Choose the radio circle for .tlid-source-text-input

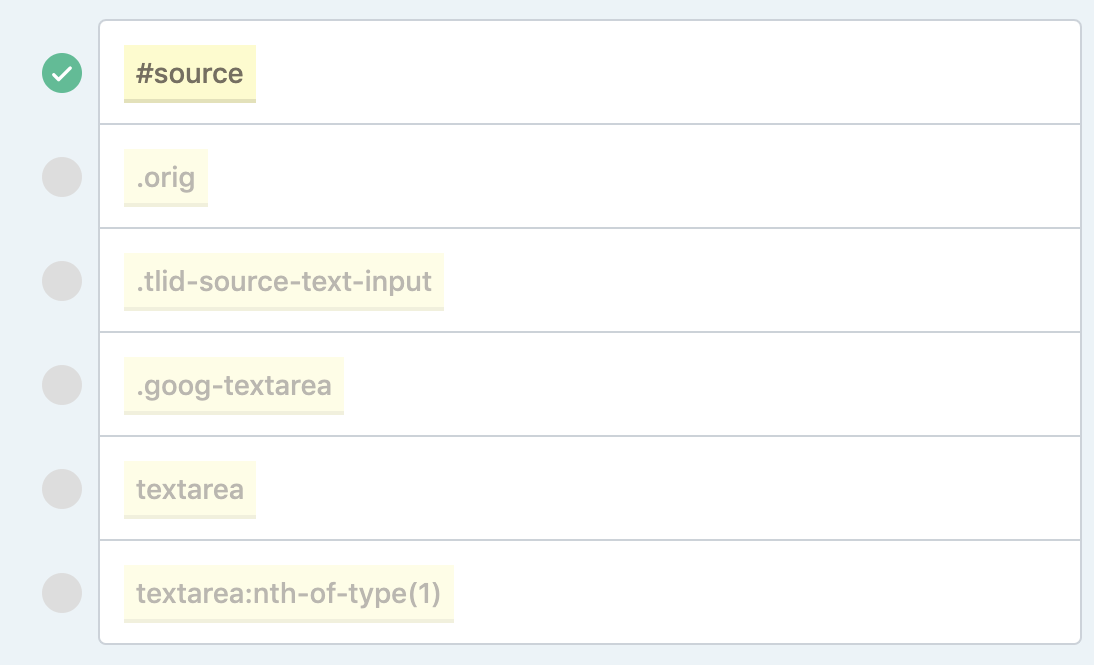pos(62,281)
